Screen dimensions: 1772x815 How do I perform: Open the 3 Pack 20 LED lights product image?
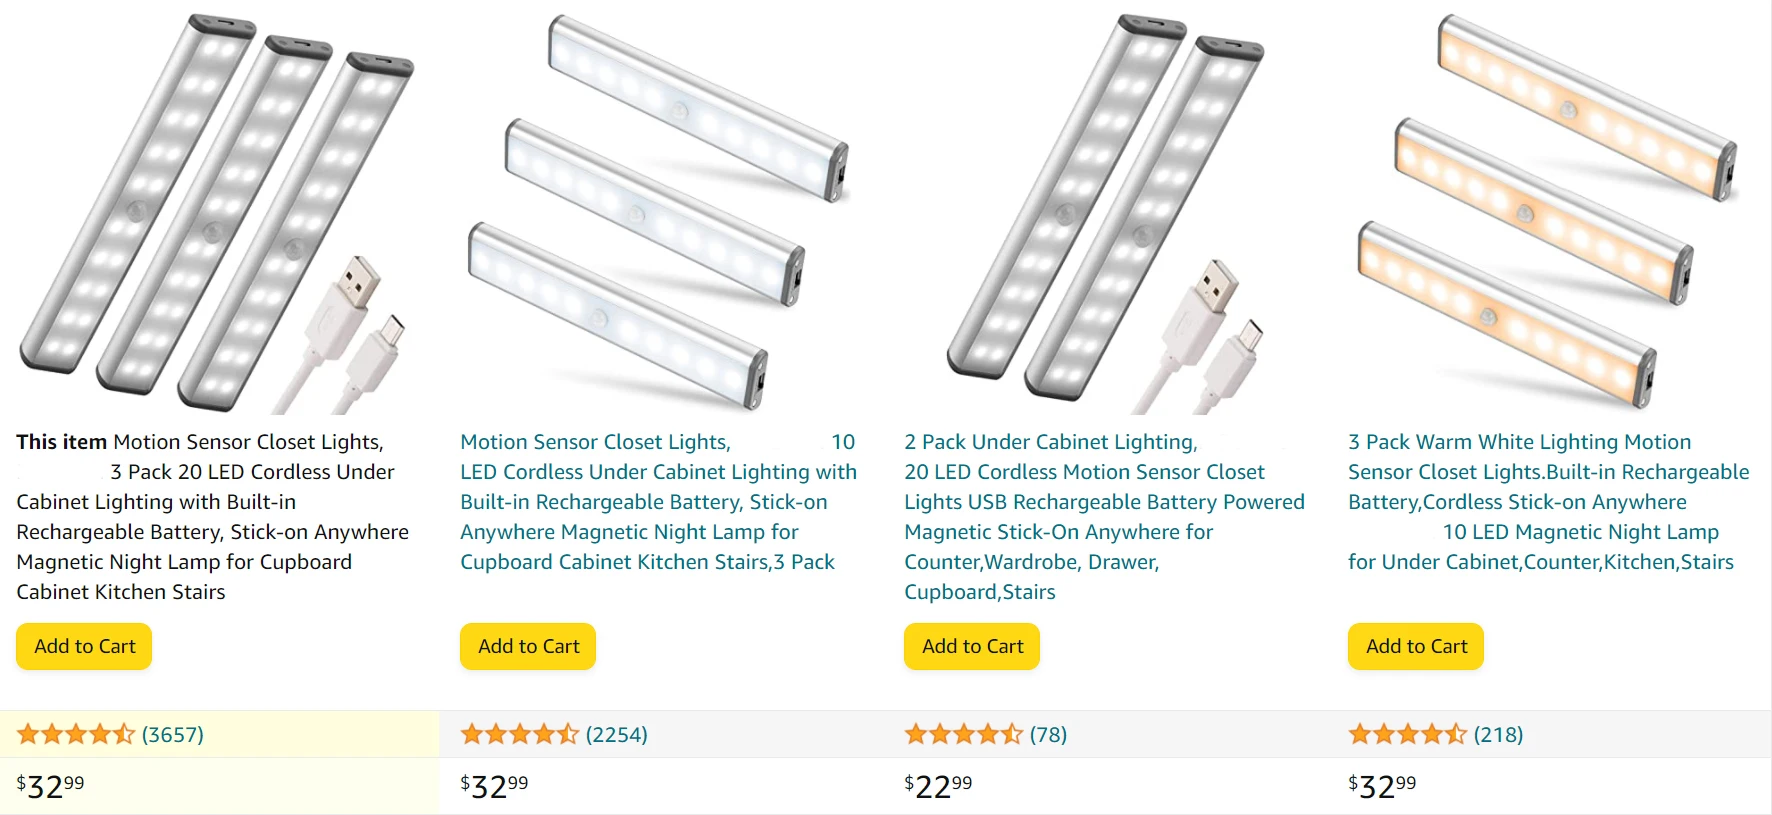coord(216,212)
